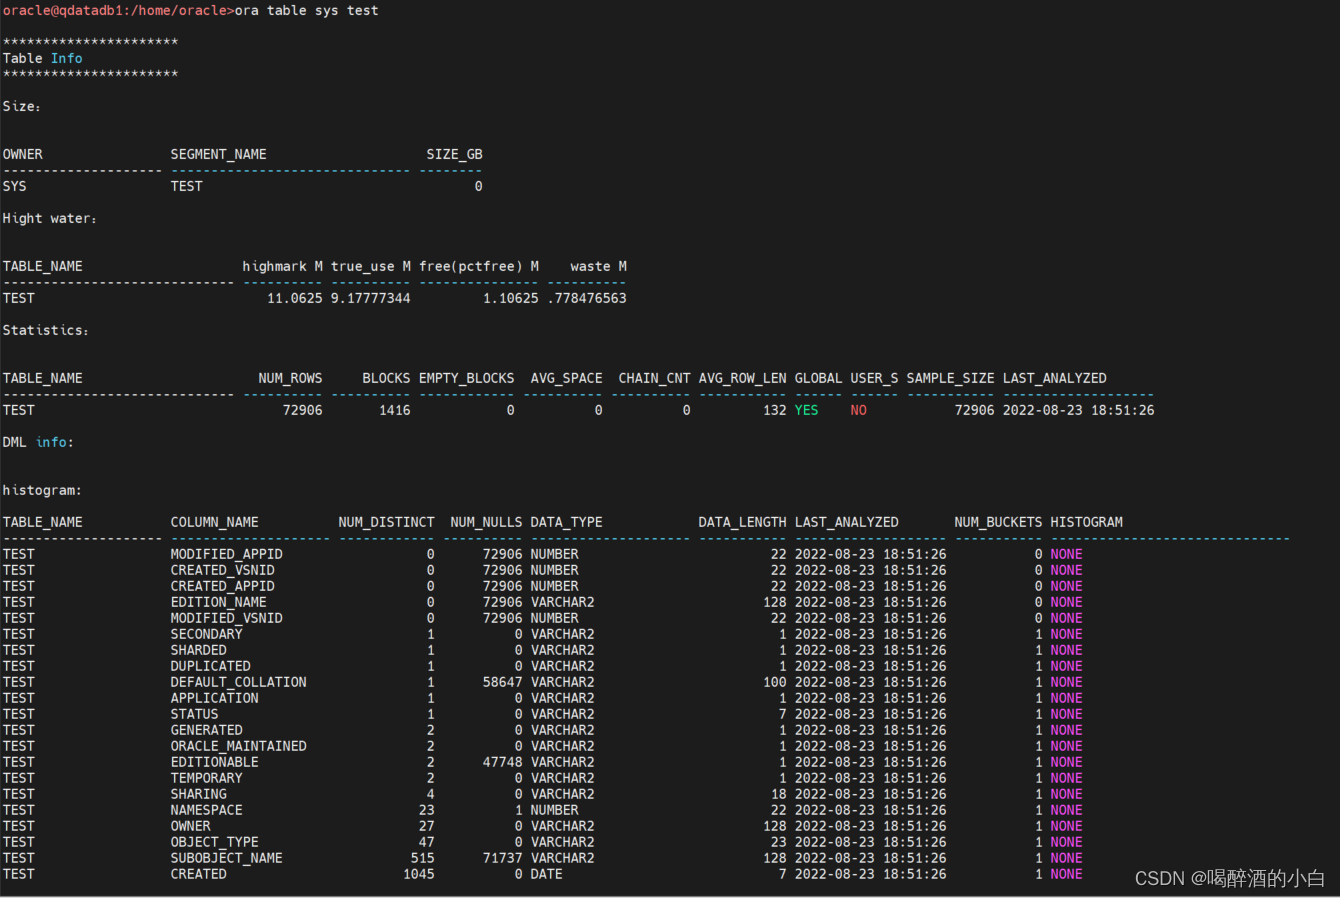Click the true_use value '9.17777344'
This screenshot has width=1340, height=898.
pos(370,298)
